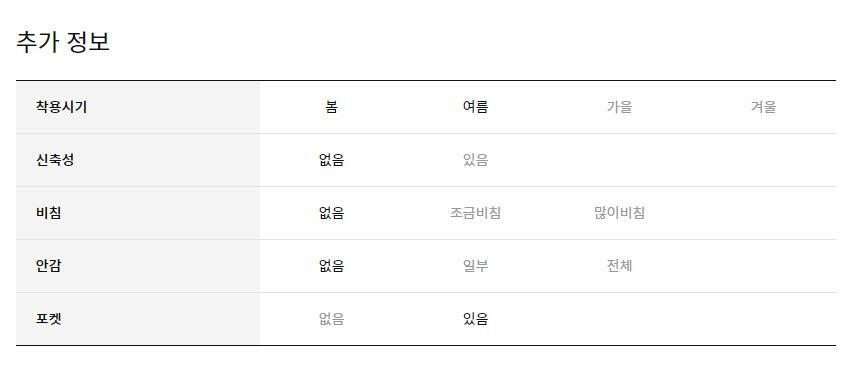
Task: Click the 비침 row label
Action: pyautogui.click(x=49, y=213)
